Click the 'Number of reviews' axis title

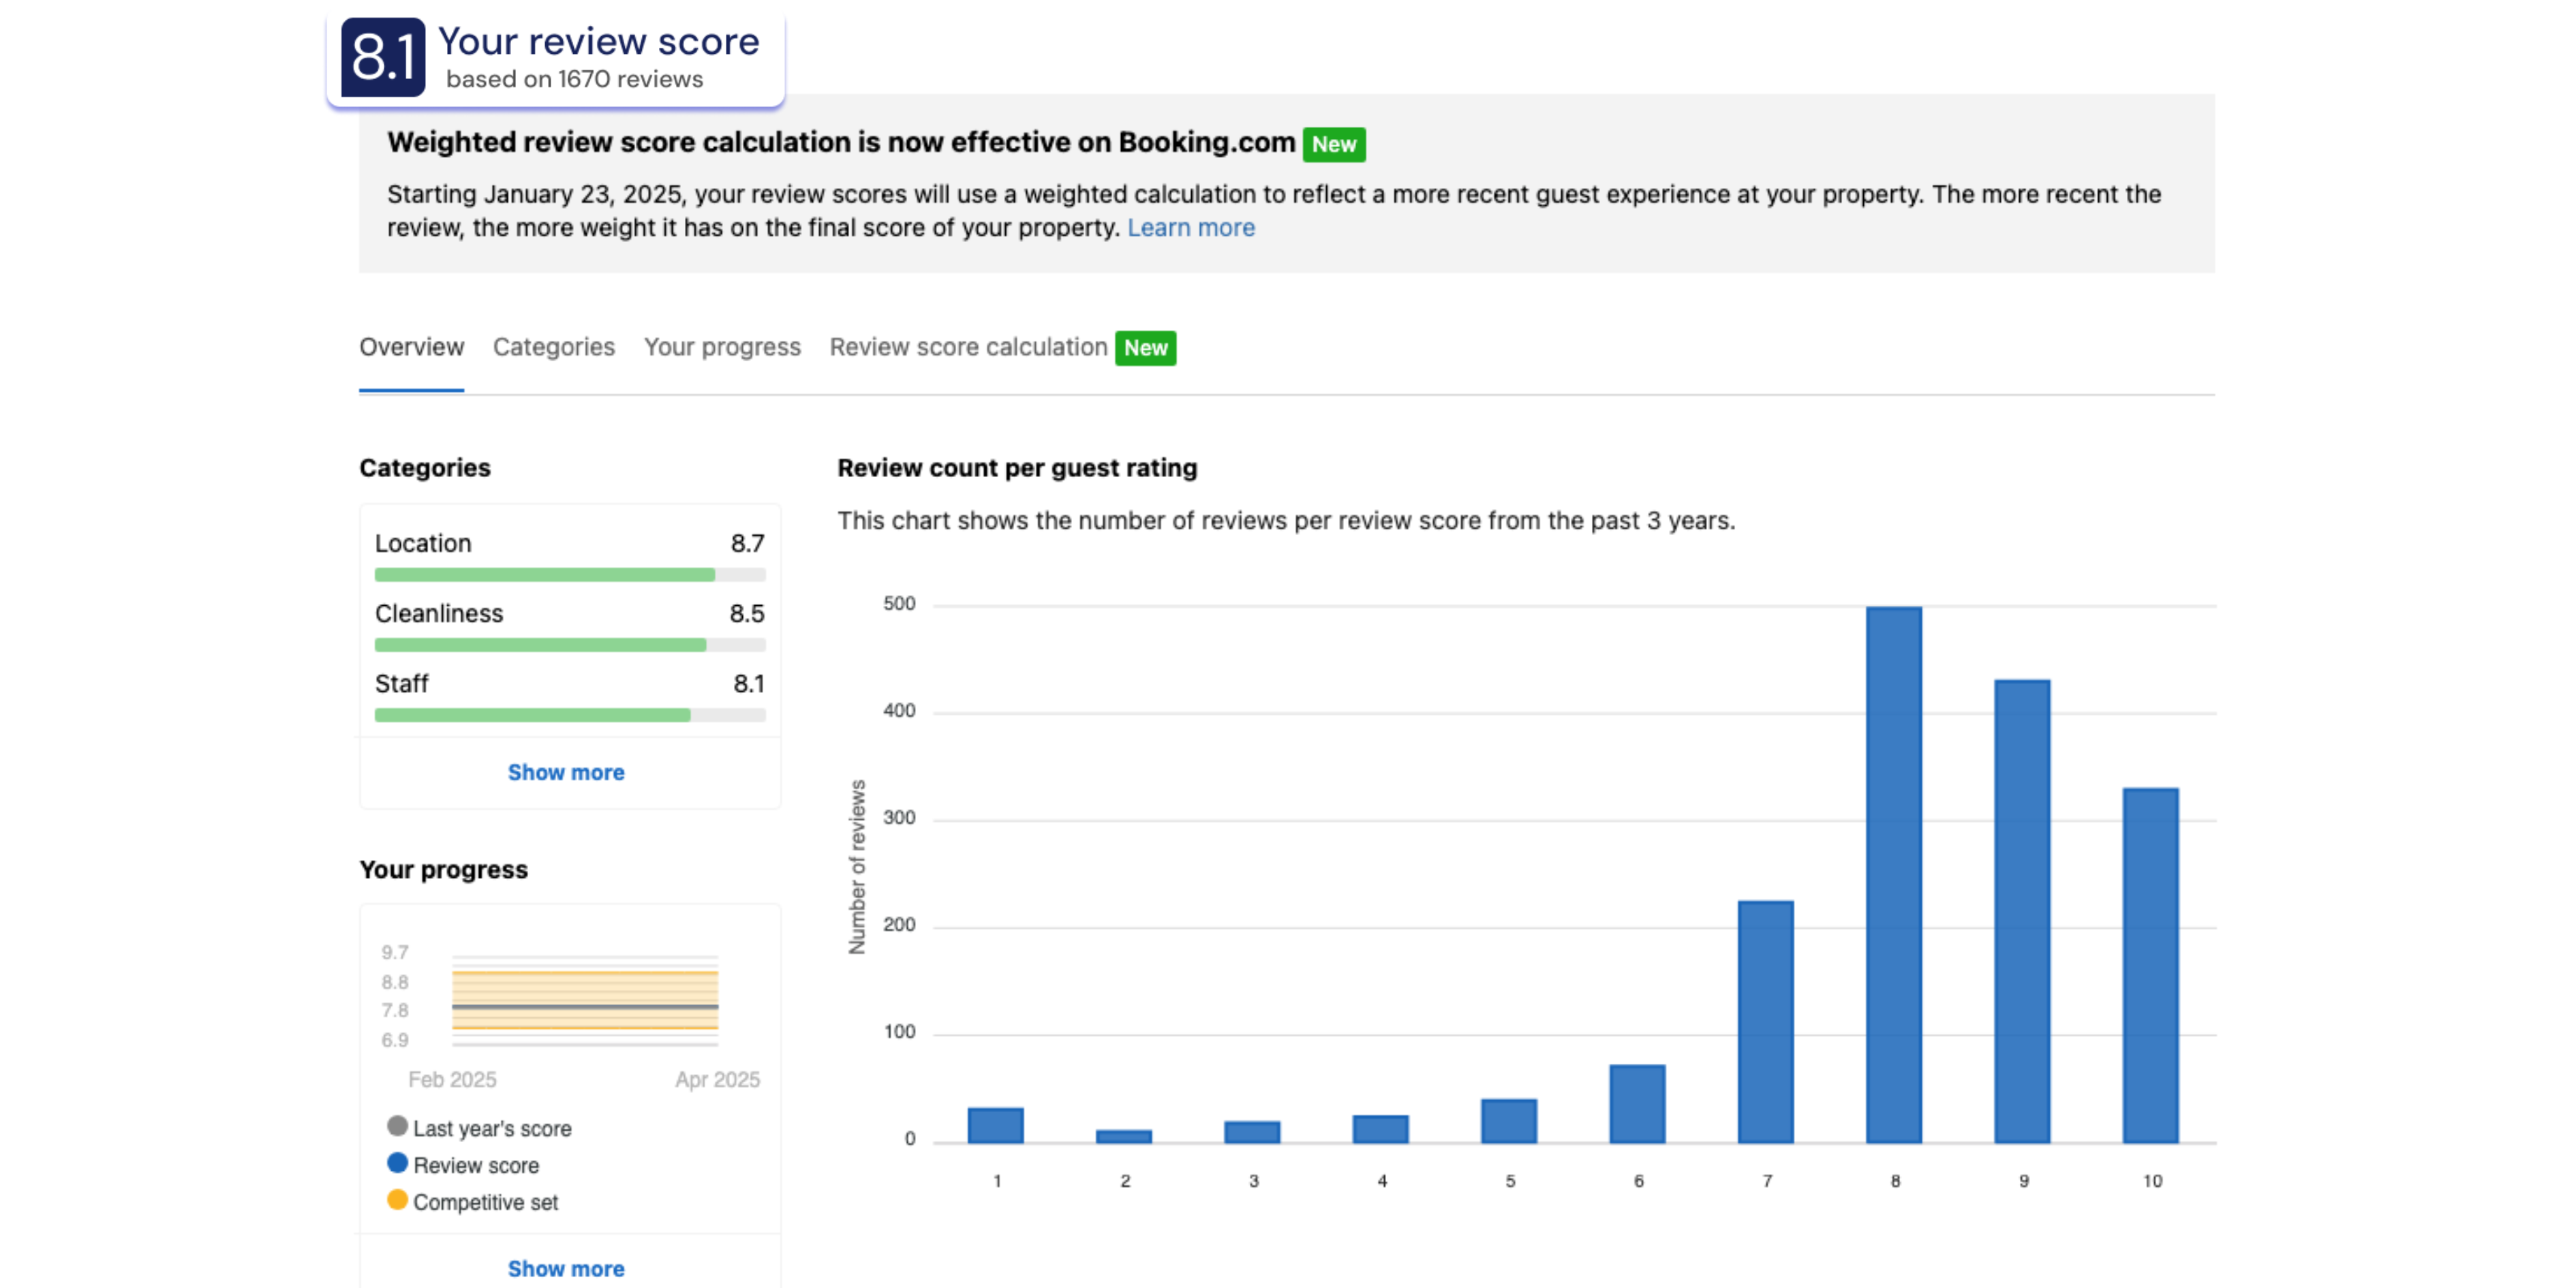(857, 867)
